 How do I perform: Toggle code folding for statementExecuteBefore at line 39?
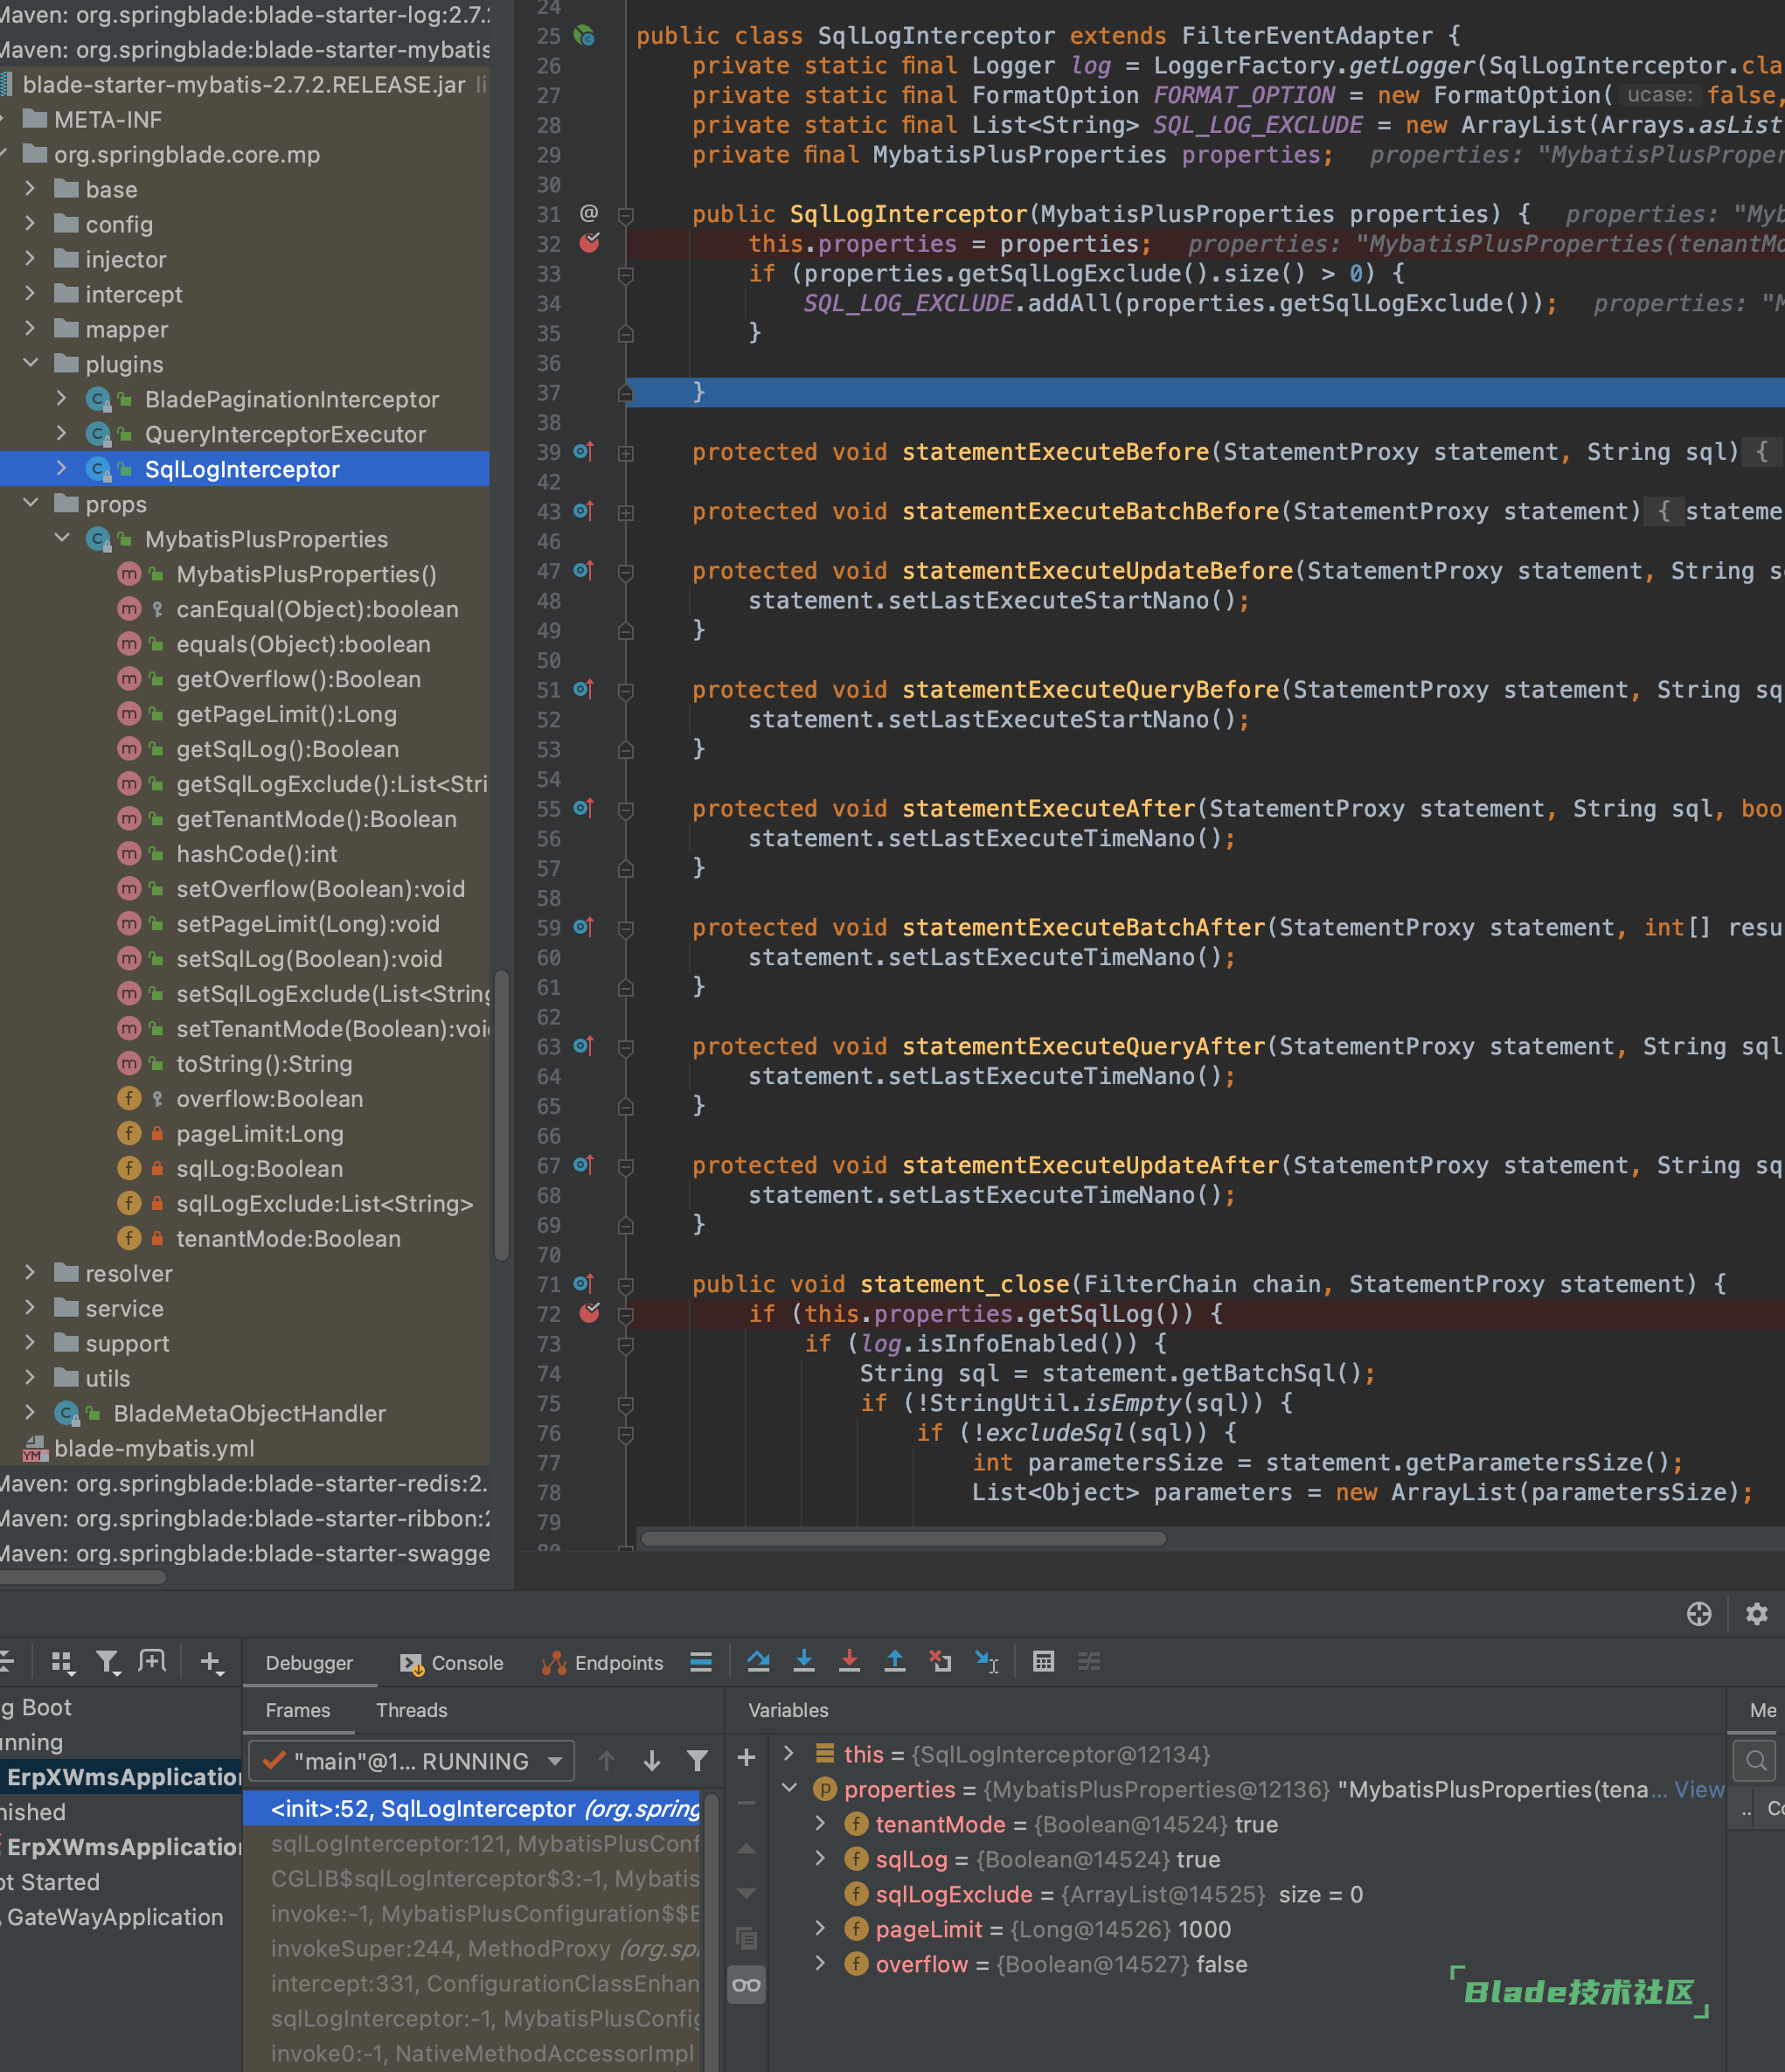point(626,453)
